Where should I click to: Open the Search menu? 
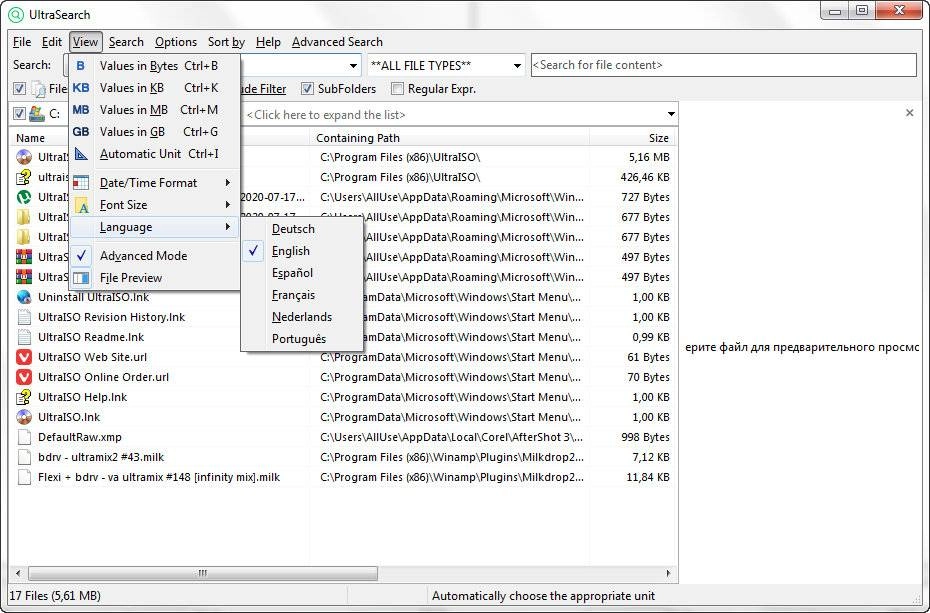click(126, 42)
